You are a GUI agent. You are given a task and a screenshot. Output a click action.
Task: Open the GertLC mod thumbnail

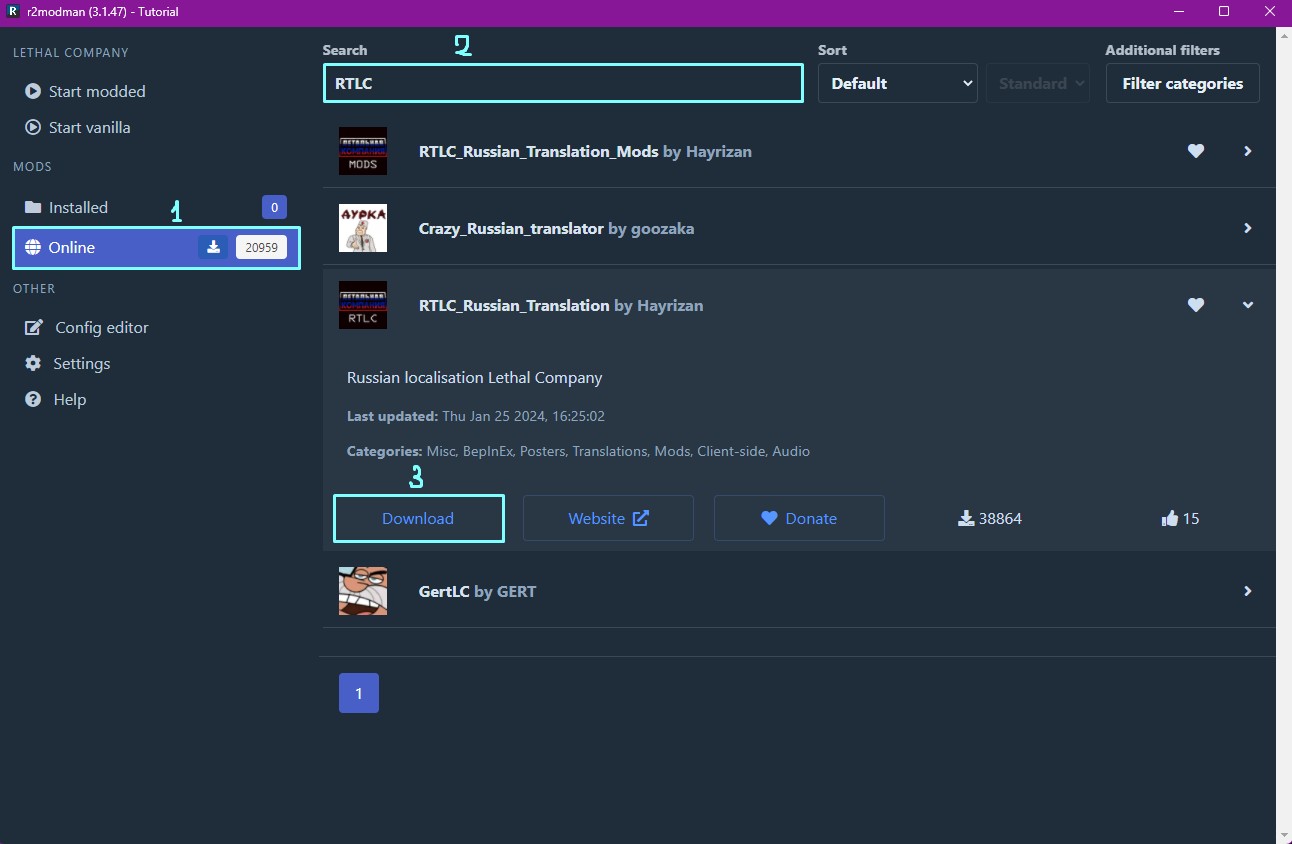[363, 591]
